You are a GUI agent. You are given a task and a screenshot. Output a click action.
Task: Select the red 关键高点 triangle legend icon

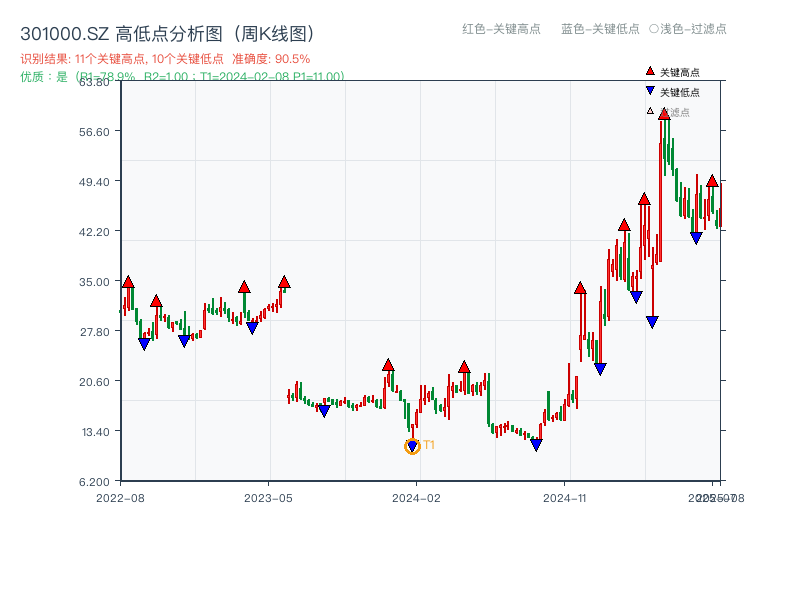coord(649,71)
